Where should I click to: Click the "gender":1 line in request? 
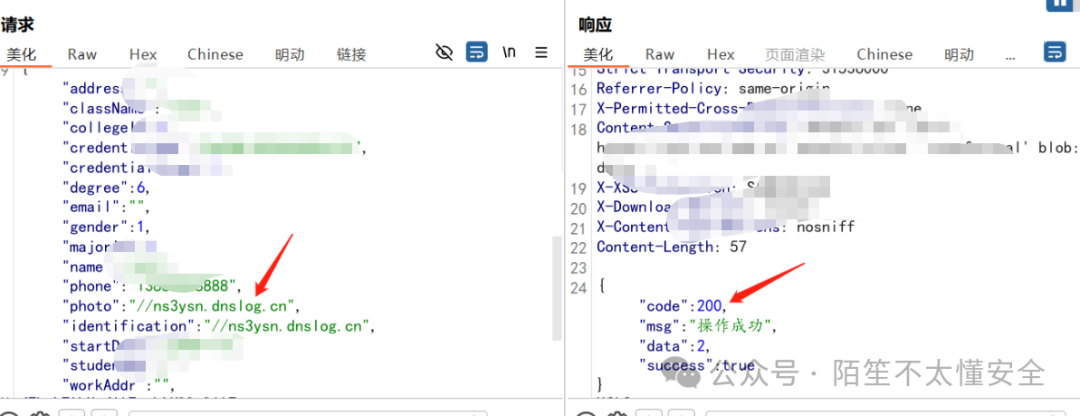point(106,226)
